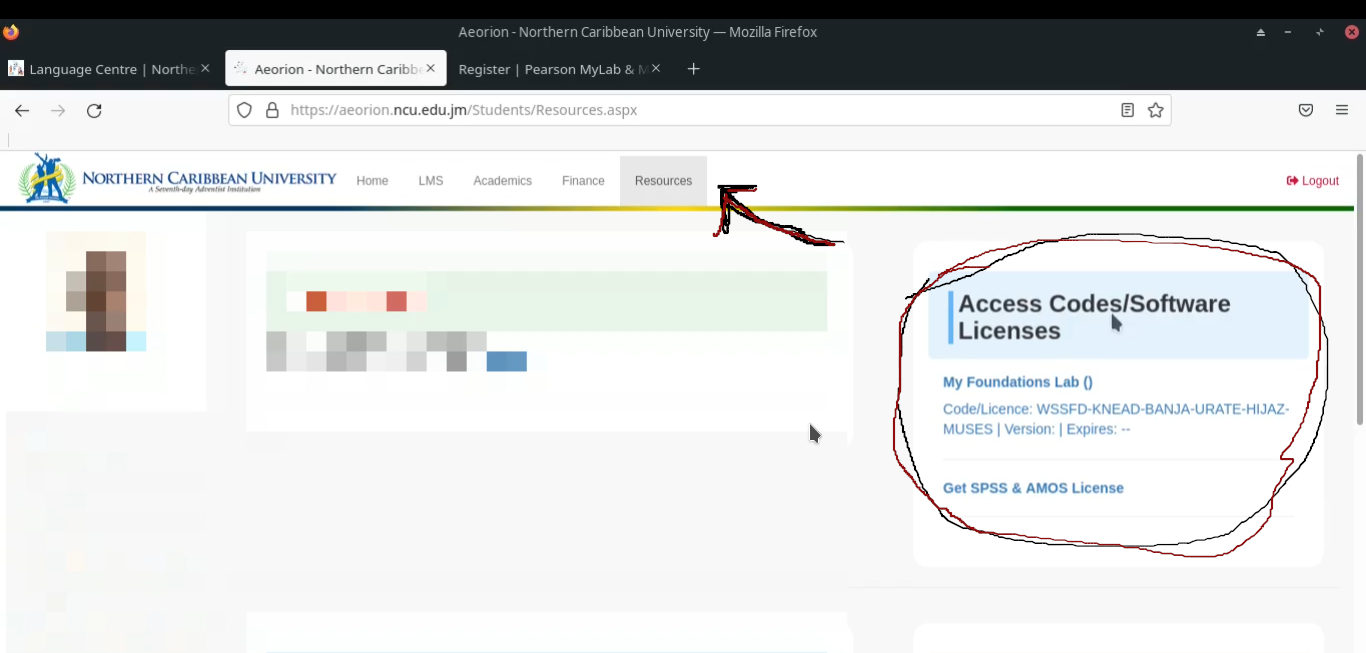Image resolution: width=1366 pixels, height=653 pixels.
Task: Open the padlock site security info
Action: click(272, 110)
